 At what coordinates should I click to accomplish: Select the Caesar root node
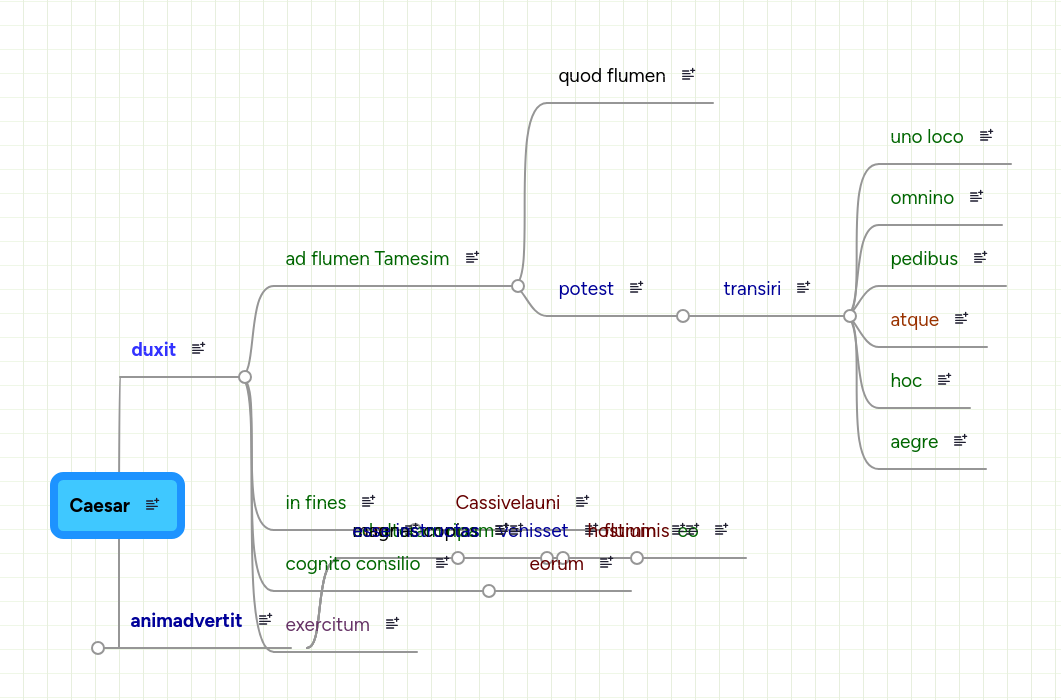(x=100, y=505)
